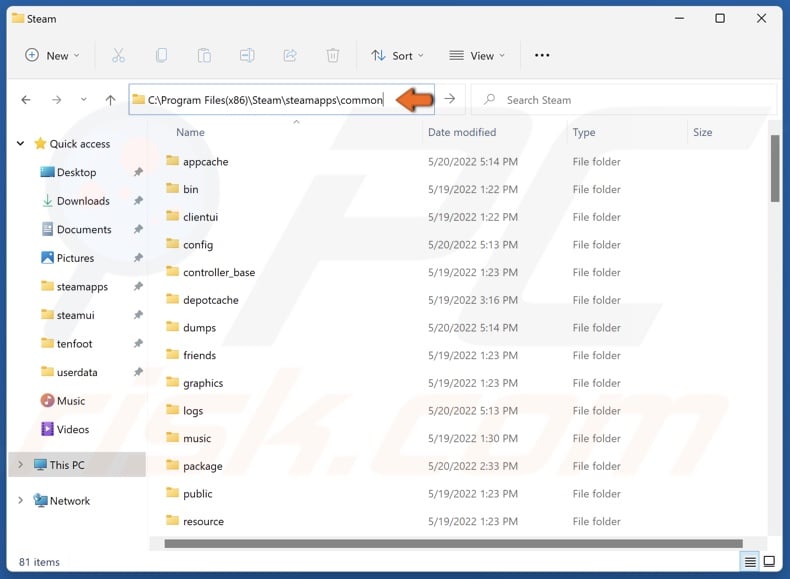Click the Downloads arrow icon in sidebar
This screenshot has width=790, height=579.
(47, 201)
